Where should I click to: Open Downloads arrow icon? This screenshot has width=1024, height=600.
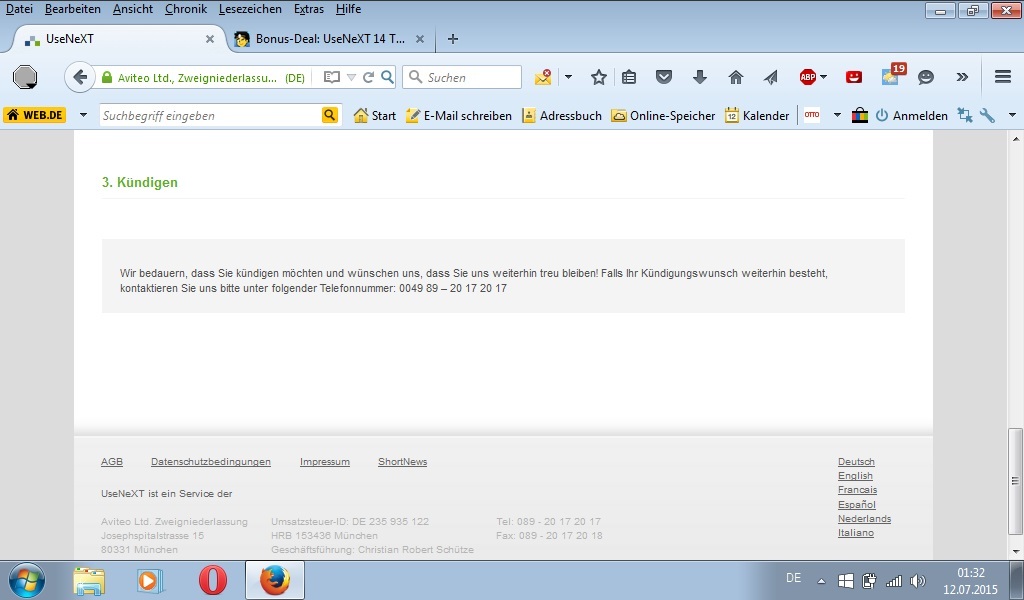point(700,77)
